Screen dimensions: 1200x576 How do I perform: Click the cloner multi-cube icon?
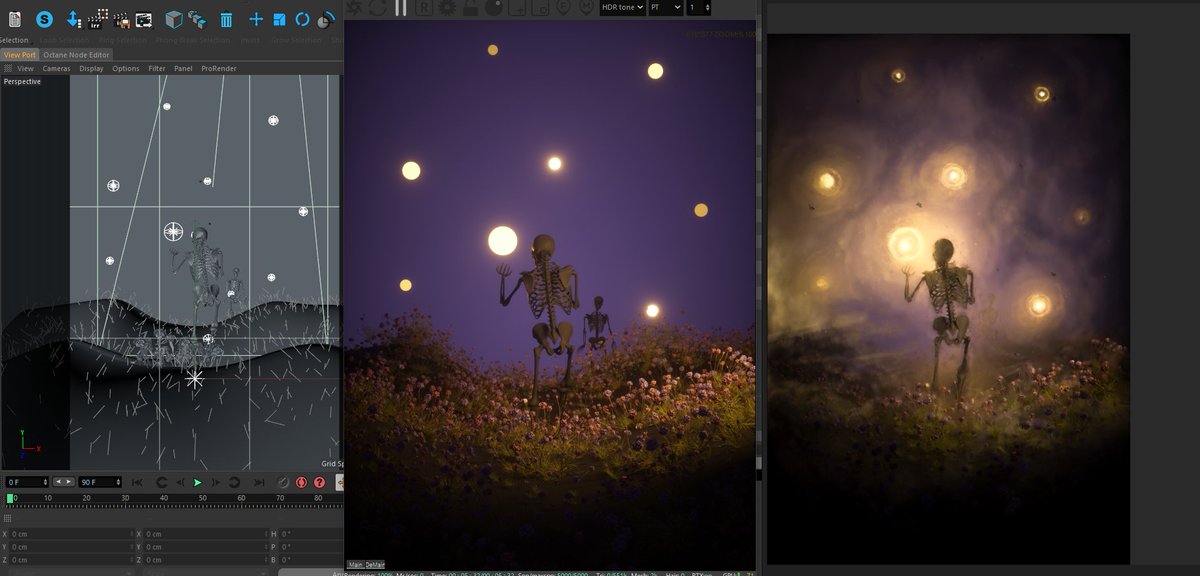(x=197, y=19)
